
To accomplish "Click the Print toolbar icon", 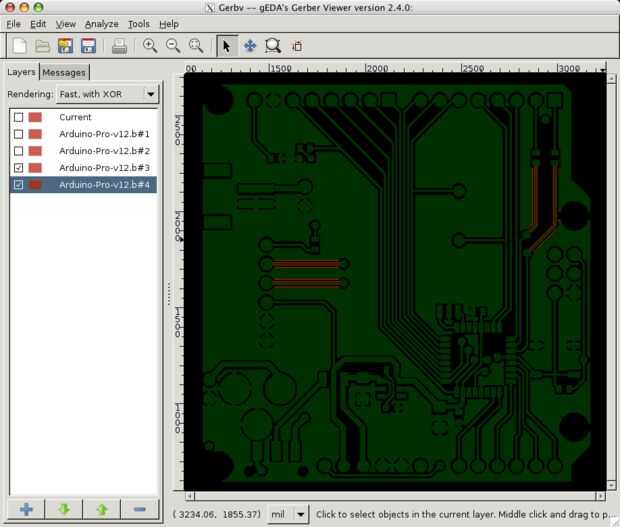I will click(119, 46).
